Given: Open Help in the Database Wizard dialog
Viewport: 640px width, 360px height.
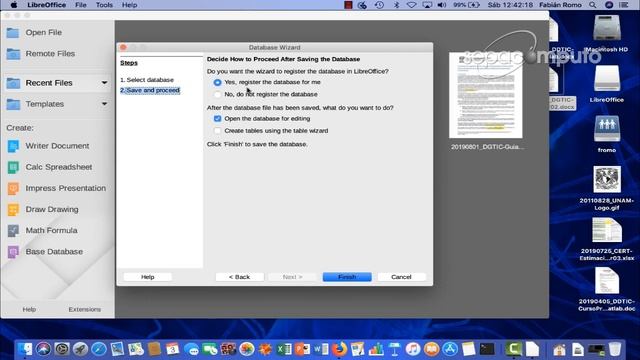Looking at the screenshot, I should click(147, 277).
